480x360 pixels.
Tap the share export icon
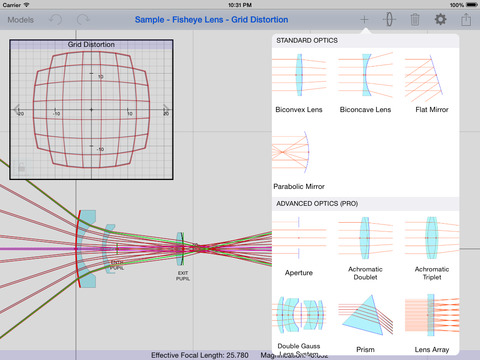pyautogui.click(x=466, y=19)
